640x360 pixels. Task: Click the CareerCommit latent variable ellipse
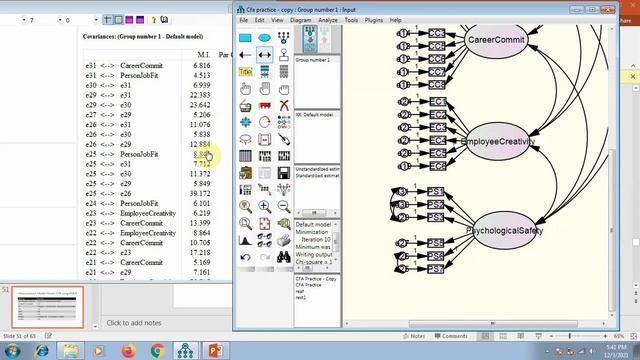(x=496, y=40)
